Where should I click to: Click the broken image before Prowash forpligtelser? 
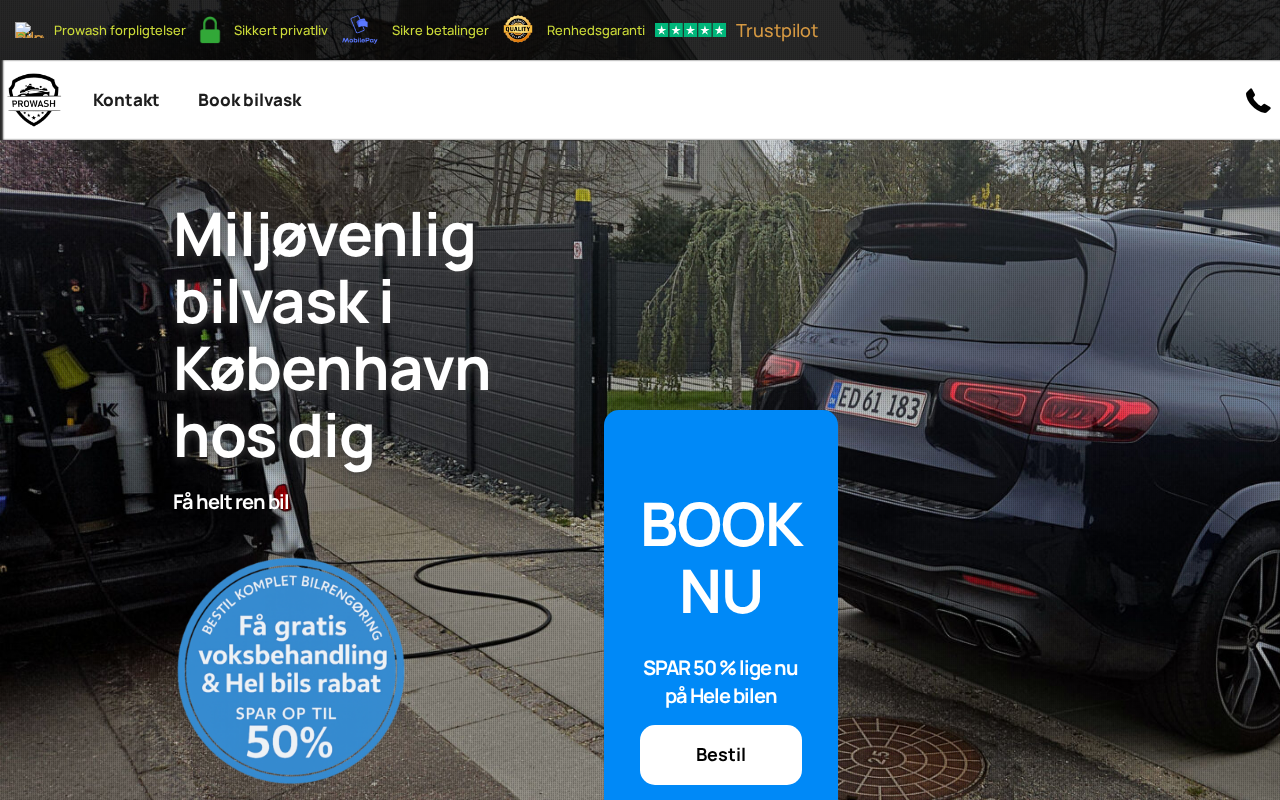click(x=29, y=30)
